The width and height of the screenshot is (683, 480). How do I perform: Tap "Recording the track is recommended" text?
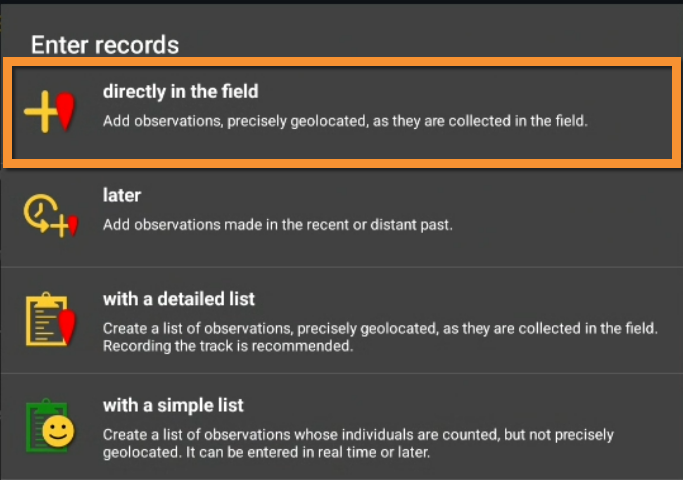pyautogui.click(x=227, y=347)
